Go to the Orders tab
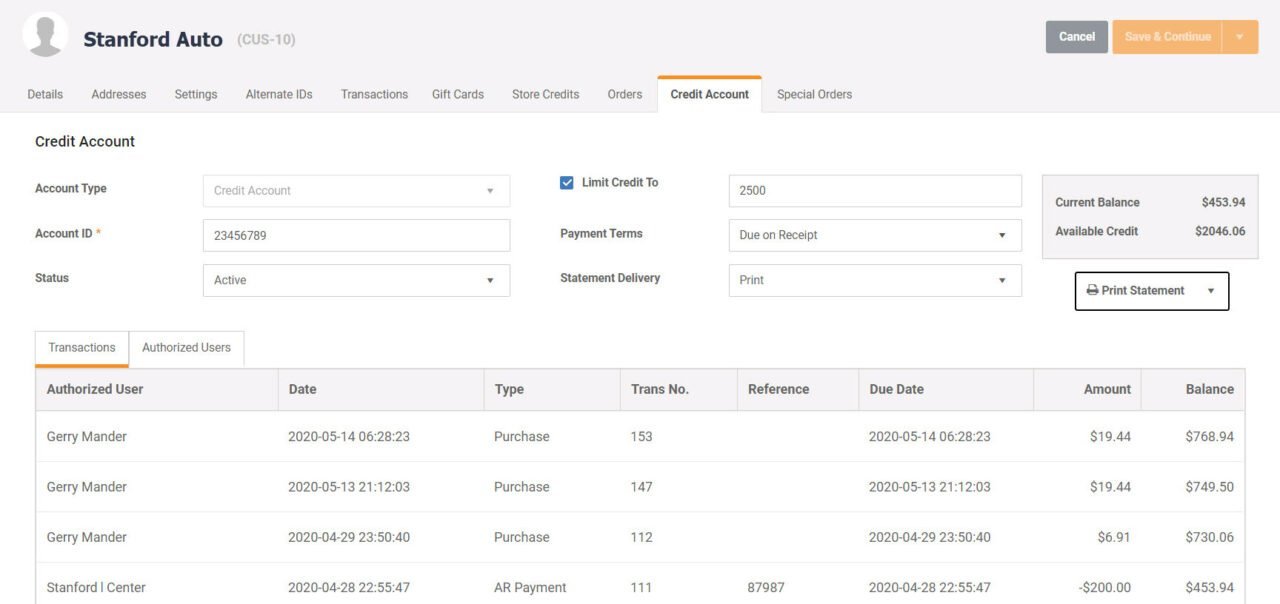This screenshot has width=1280, height=604. [x=625, y=94]
